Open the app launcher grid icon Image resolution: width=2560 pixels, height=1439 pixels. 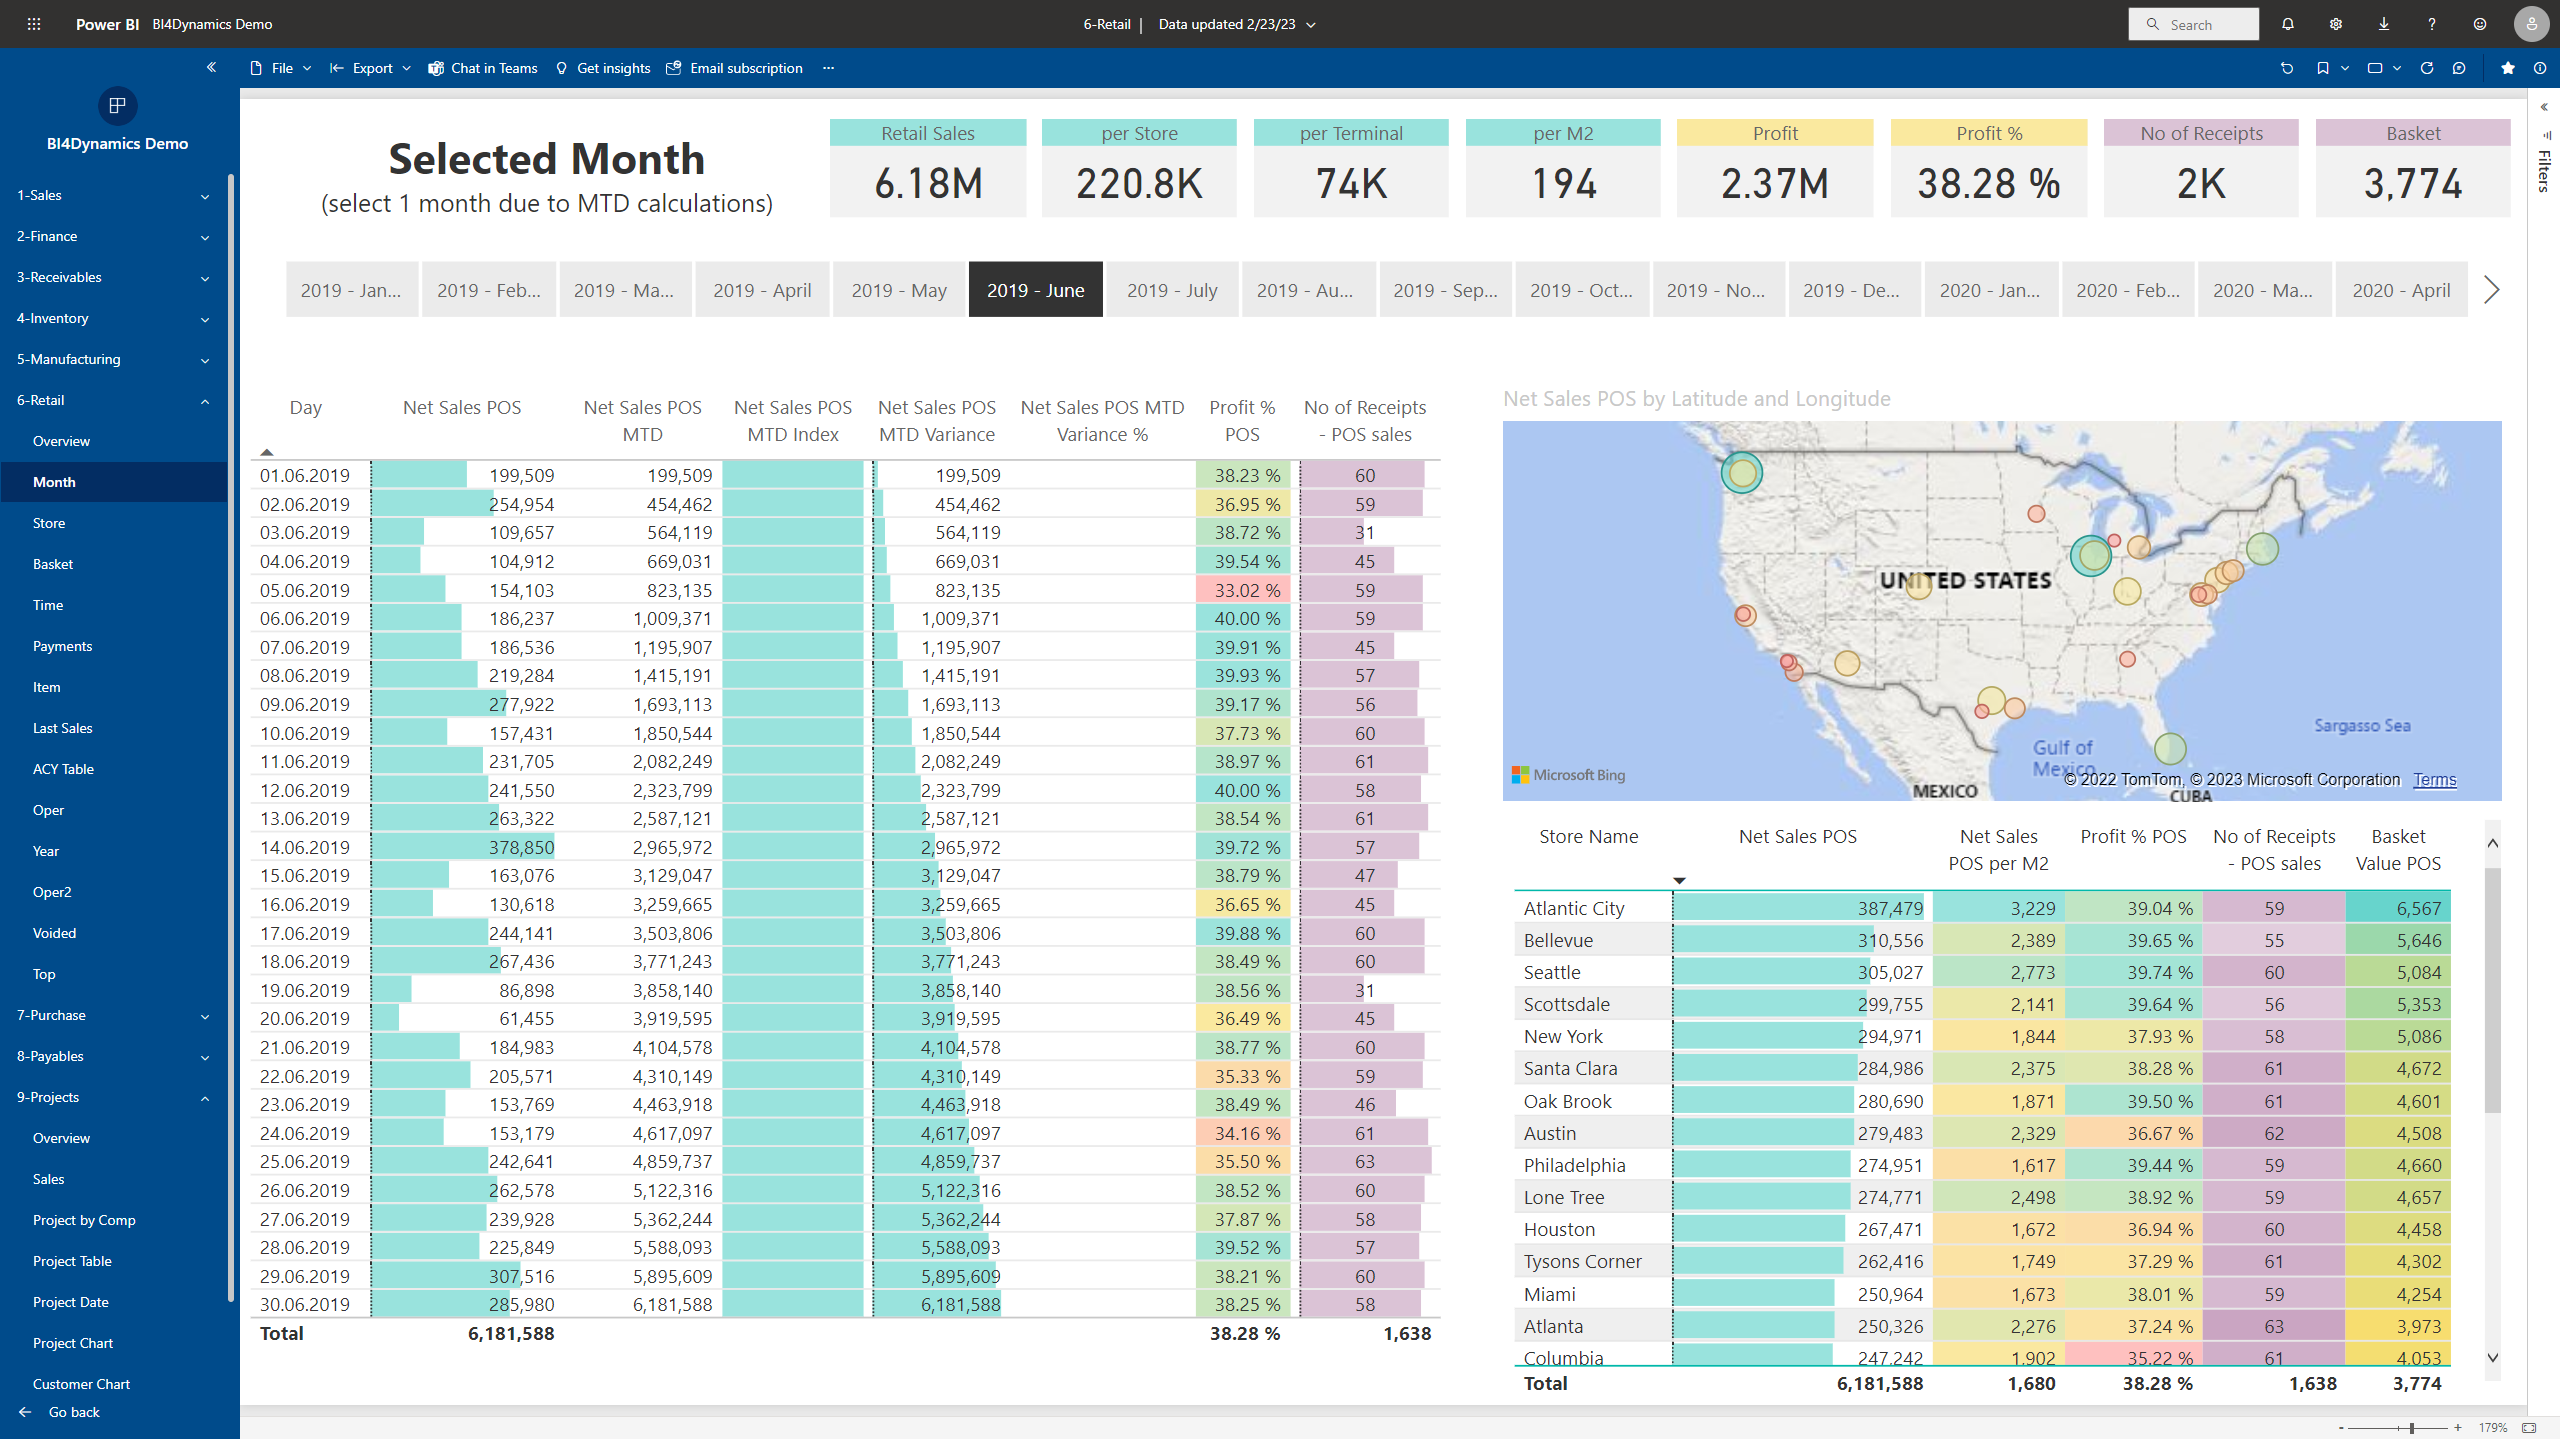coord(34,24)
